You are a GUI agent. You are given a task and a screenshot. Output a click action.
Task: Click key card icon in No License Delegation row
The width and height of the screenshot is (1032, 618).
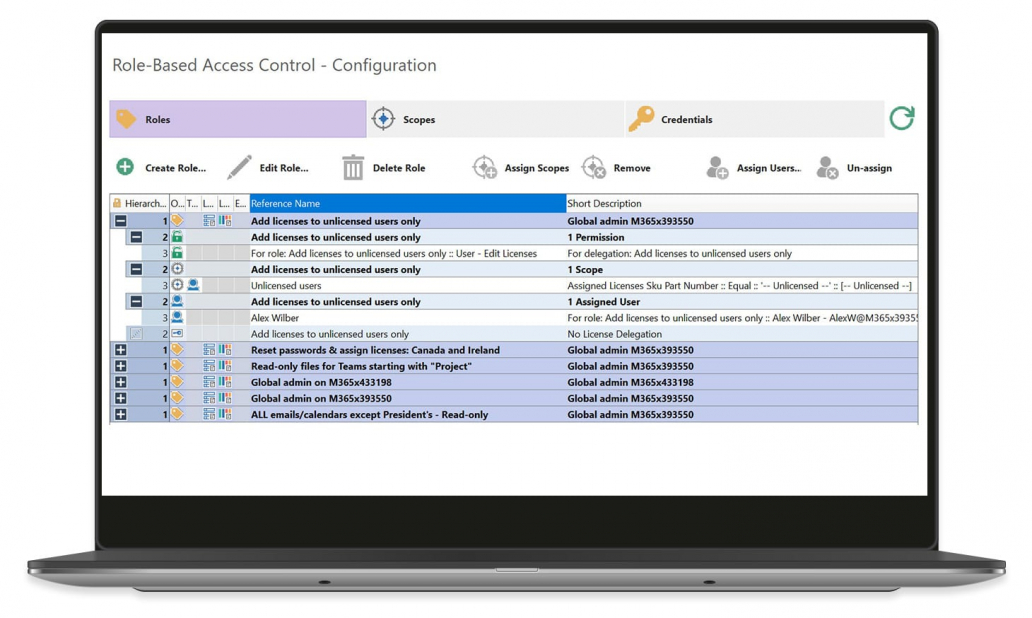[x=177, y=334]
